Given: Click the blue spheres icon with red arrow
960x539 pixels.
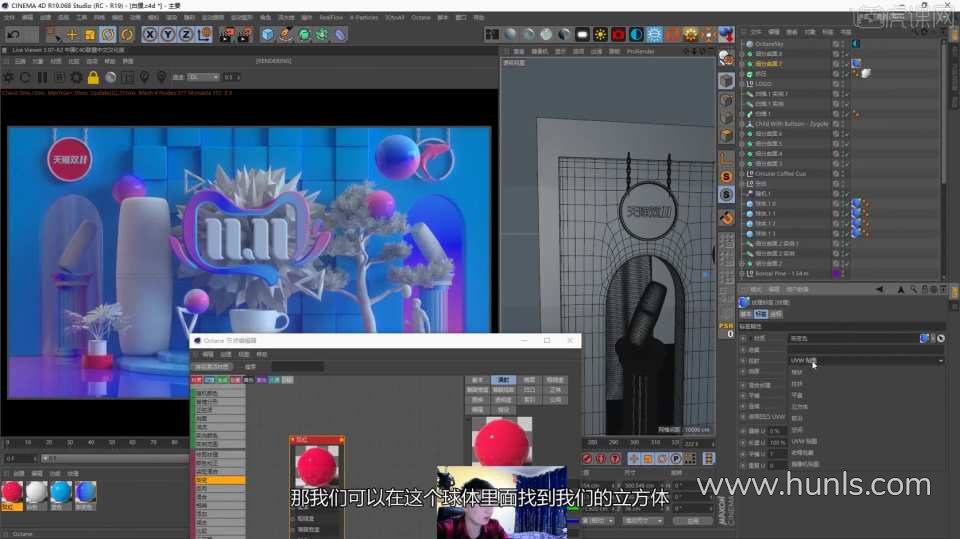Looking at the screenshot, I should click(726, 34).
